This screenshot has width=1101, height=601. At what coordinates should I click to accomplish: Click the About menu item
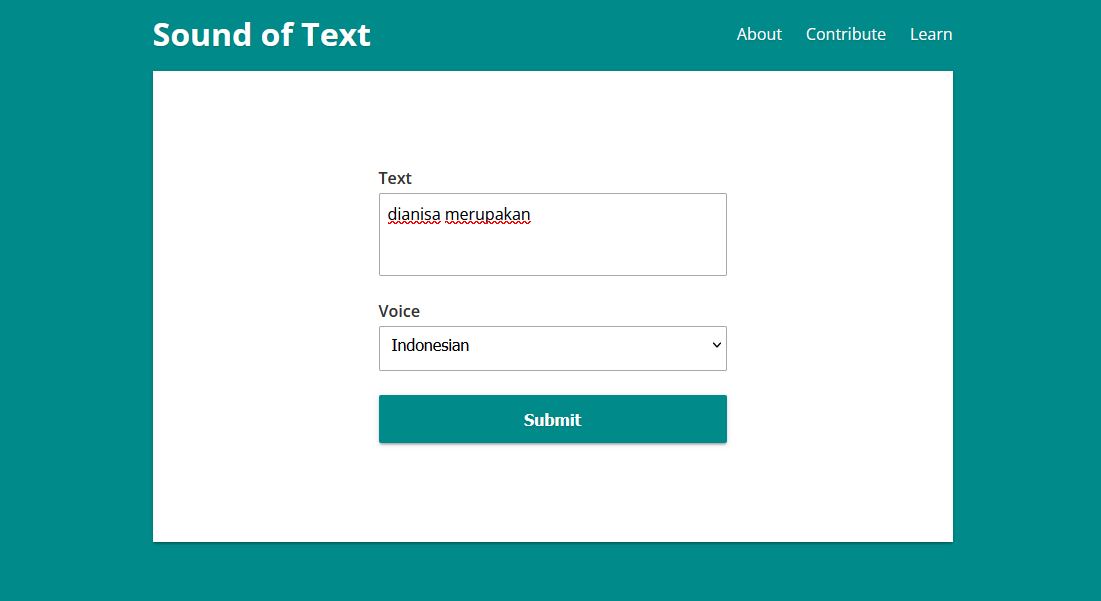click(x=759, y=34)
